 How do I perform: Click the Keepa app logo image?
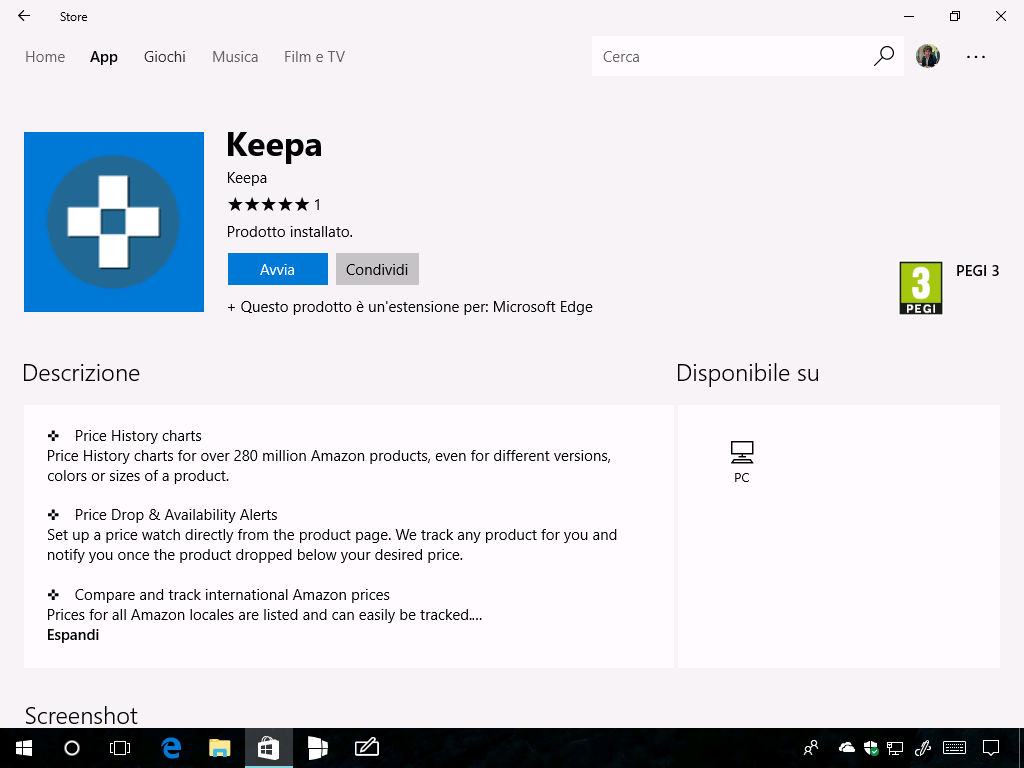tap(114, 222)
